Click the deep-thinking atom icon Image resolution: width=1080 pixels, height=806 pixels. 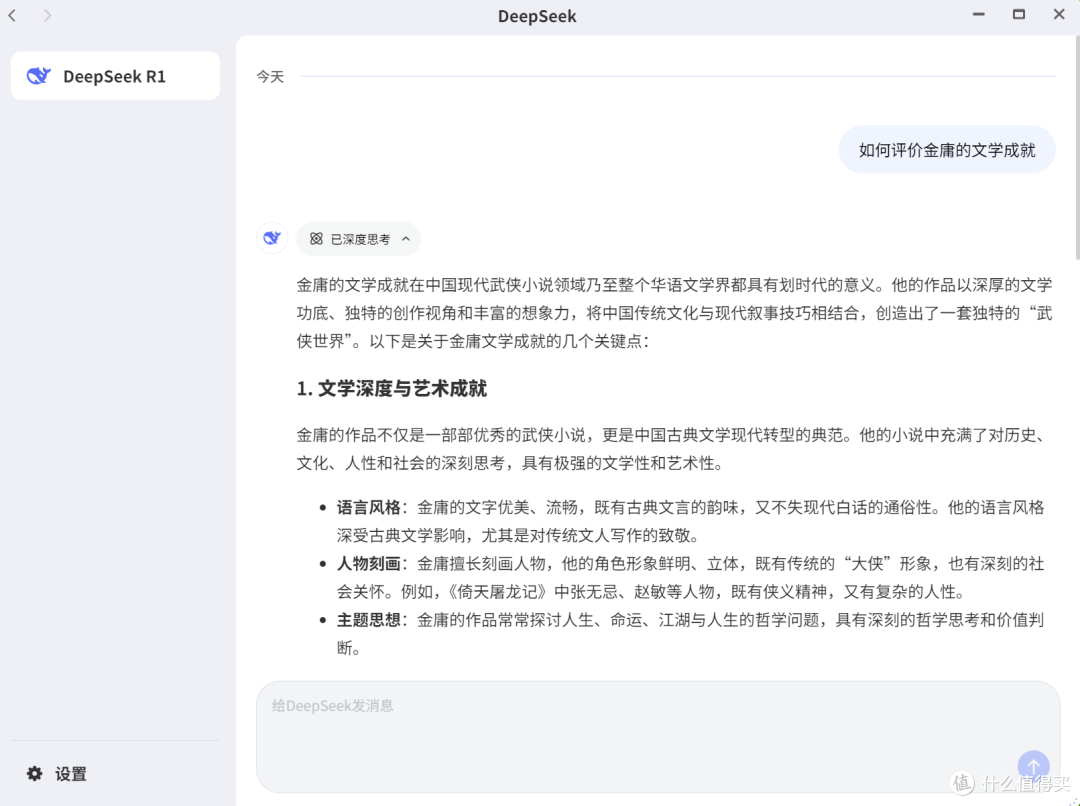(316, 239)
